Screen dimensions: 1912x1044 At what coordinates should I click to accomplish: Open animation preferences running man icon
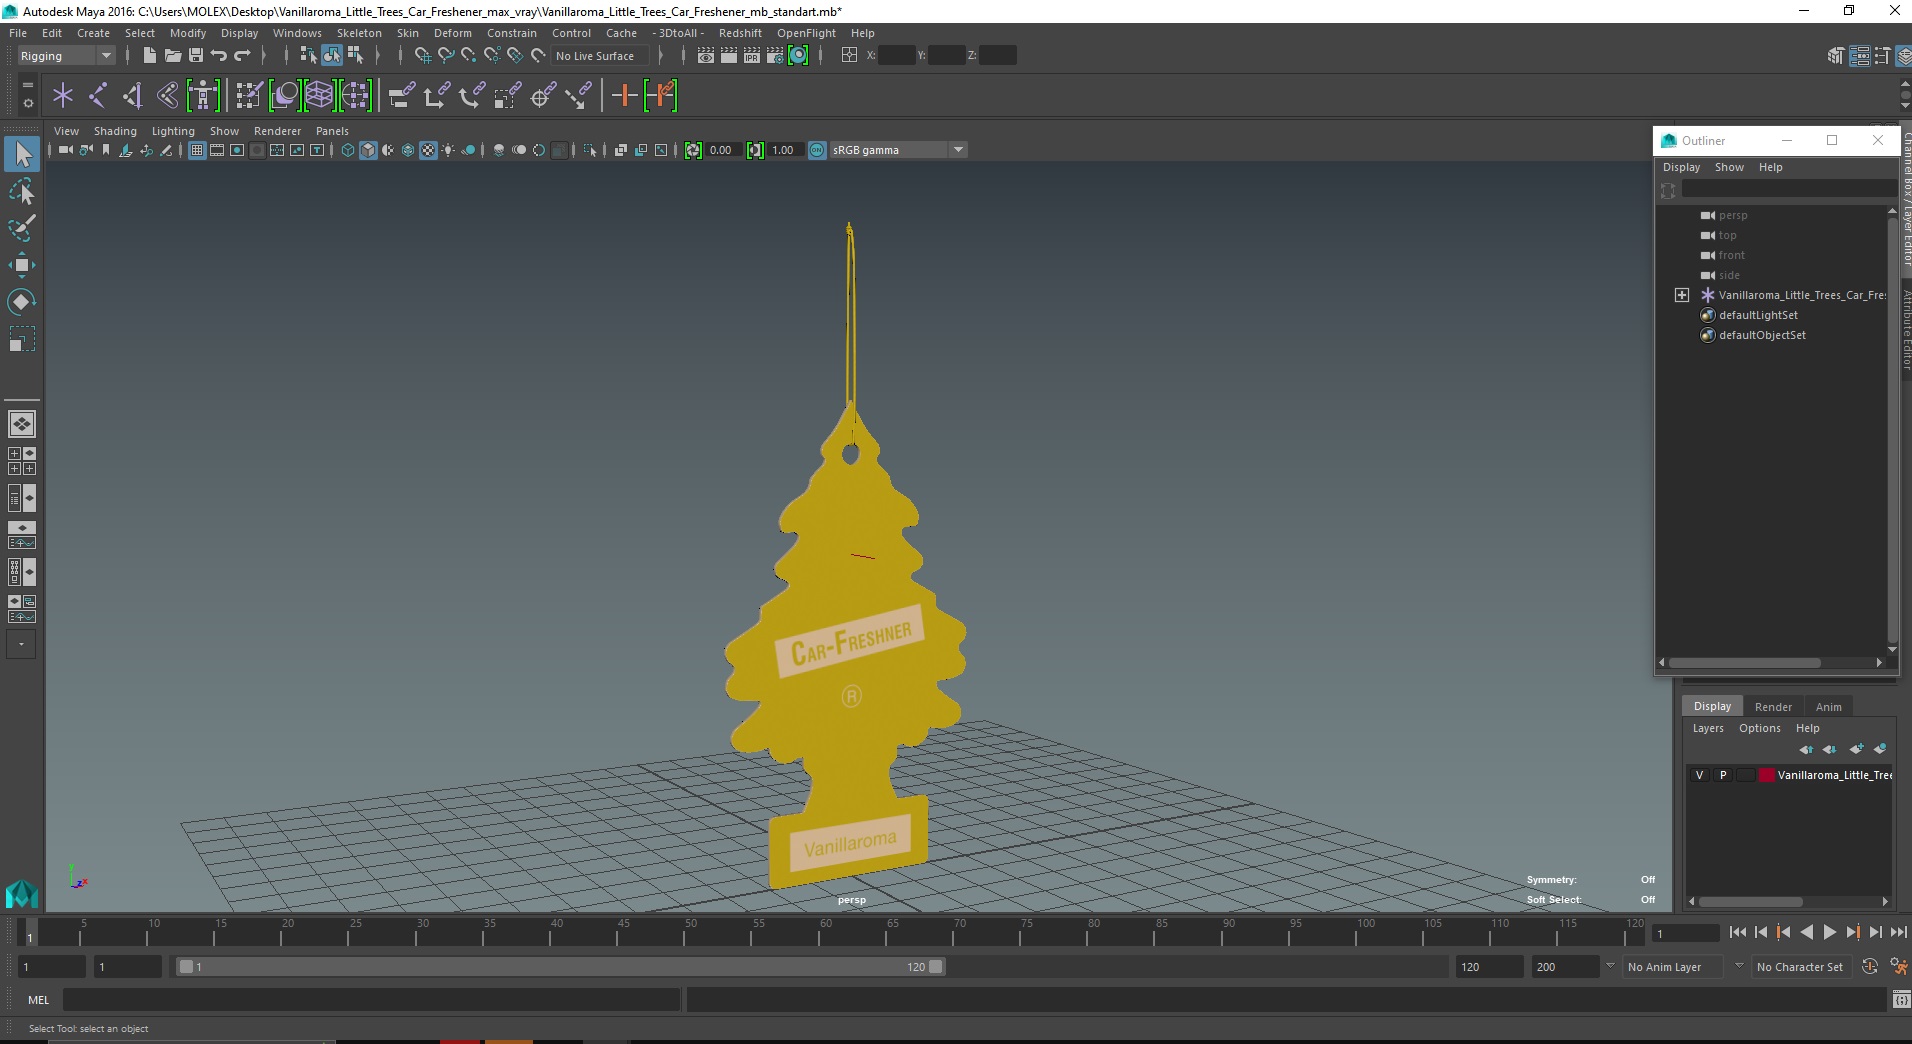click(1898, 967)
